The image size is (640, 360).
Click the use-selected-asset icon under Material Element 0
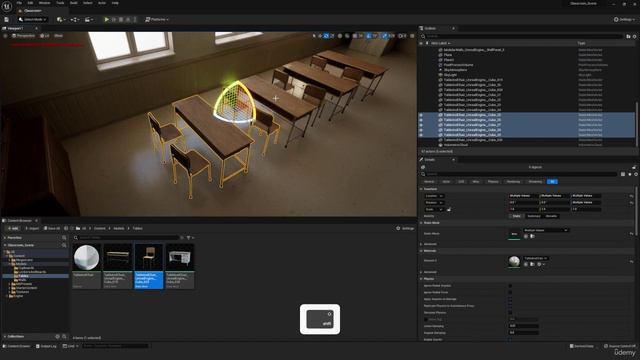click(x=526, y=264)
